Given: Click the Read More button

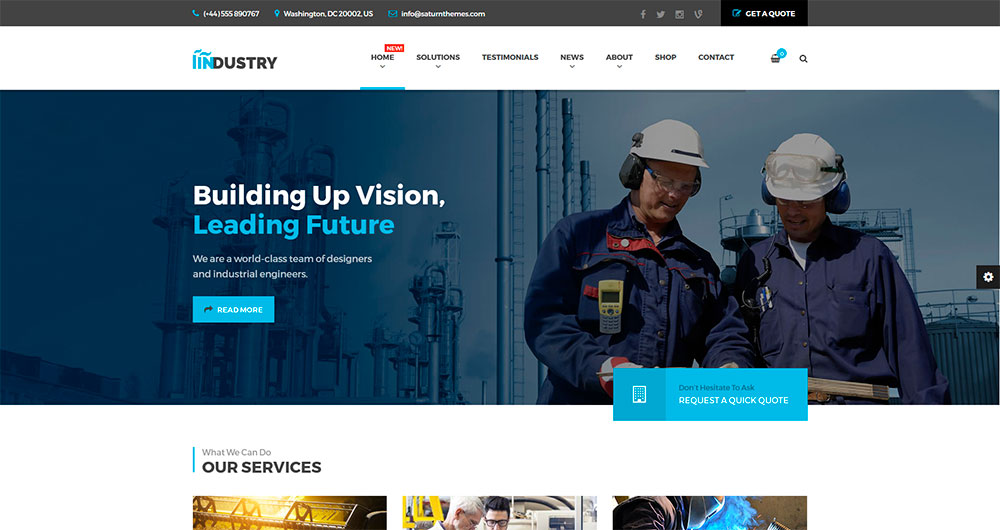Looking at the screenshot, I should (233, 309).
